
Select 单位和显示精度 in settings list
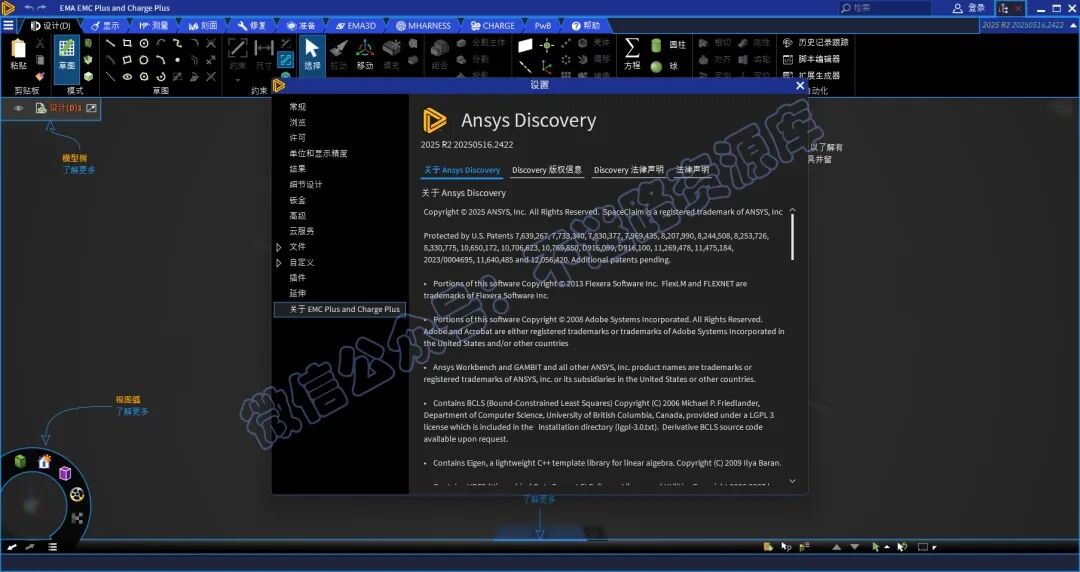[318, 154]
